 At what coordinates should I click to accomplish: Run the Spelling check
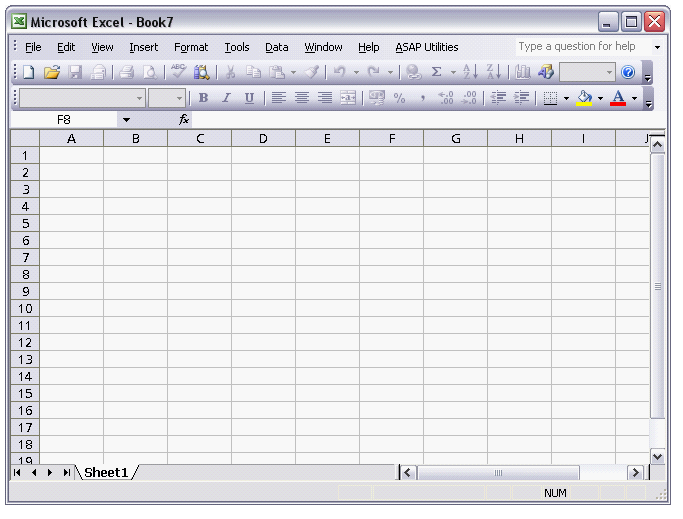tap(178, 71)
